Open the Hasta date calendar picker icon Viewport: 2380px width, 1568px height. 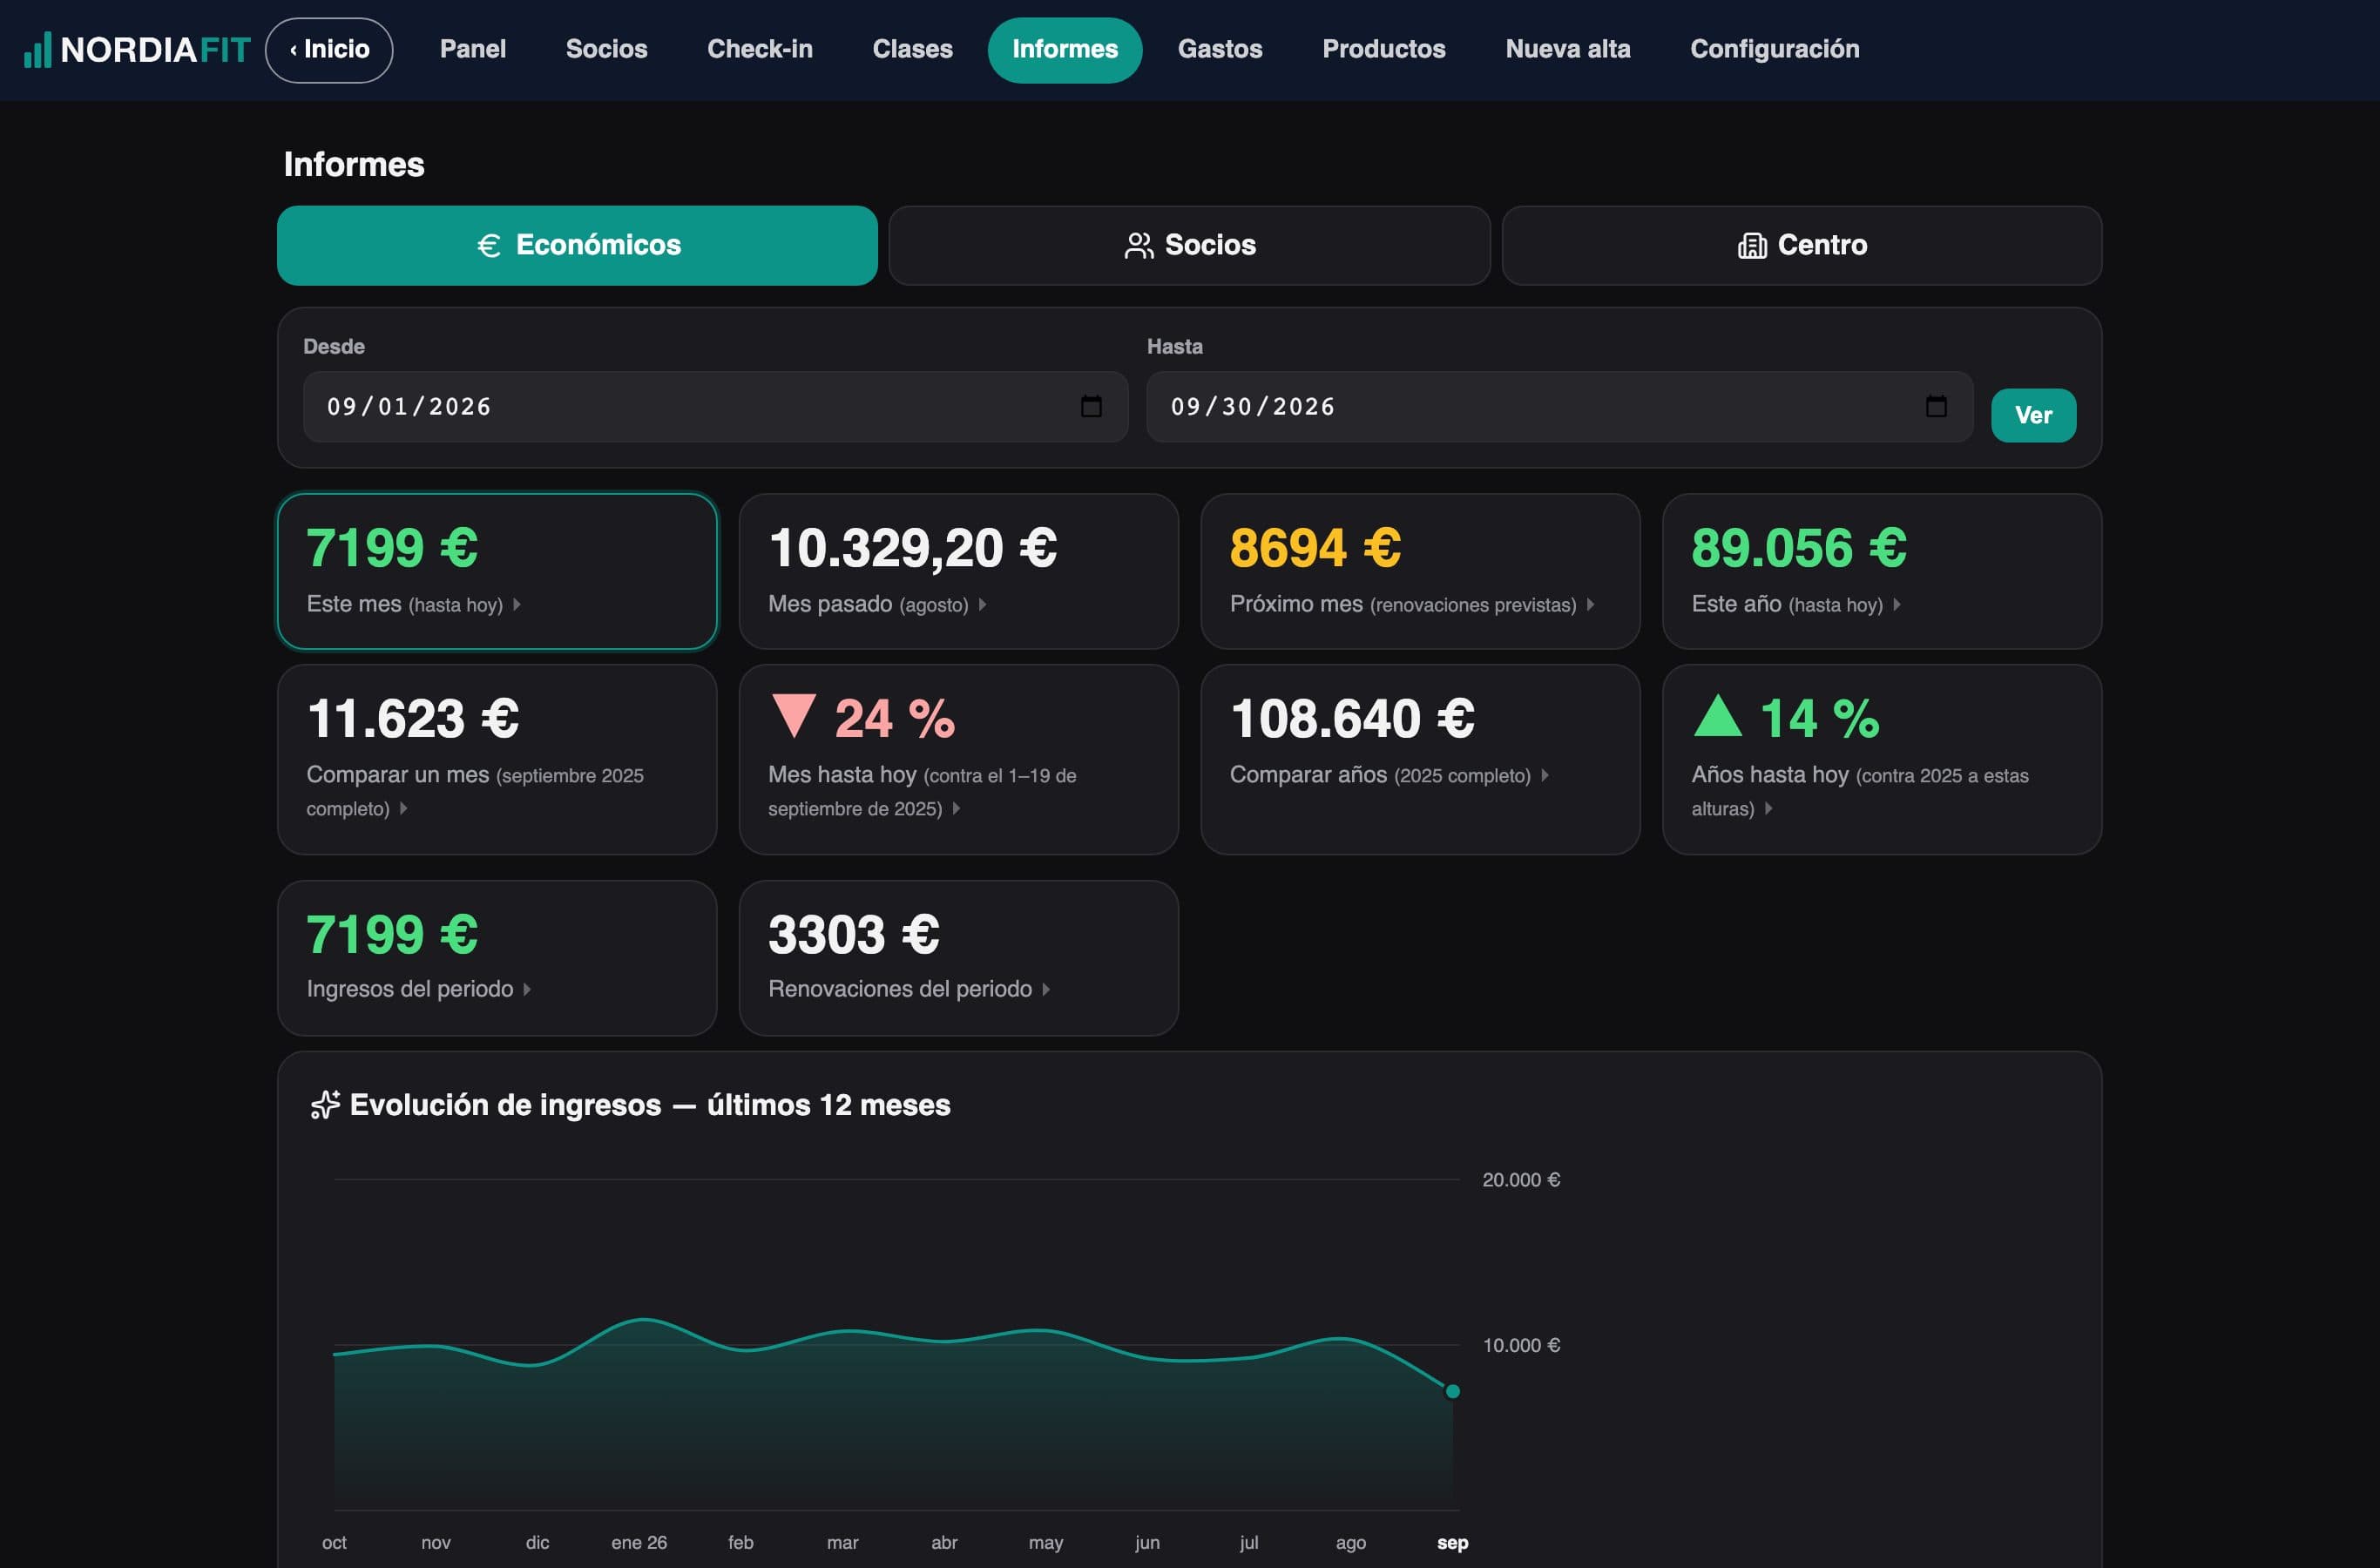[x=1936, y=406]
